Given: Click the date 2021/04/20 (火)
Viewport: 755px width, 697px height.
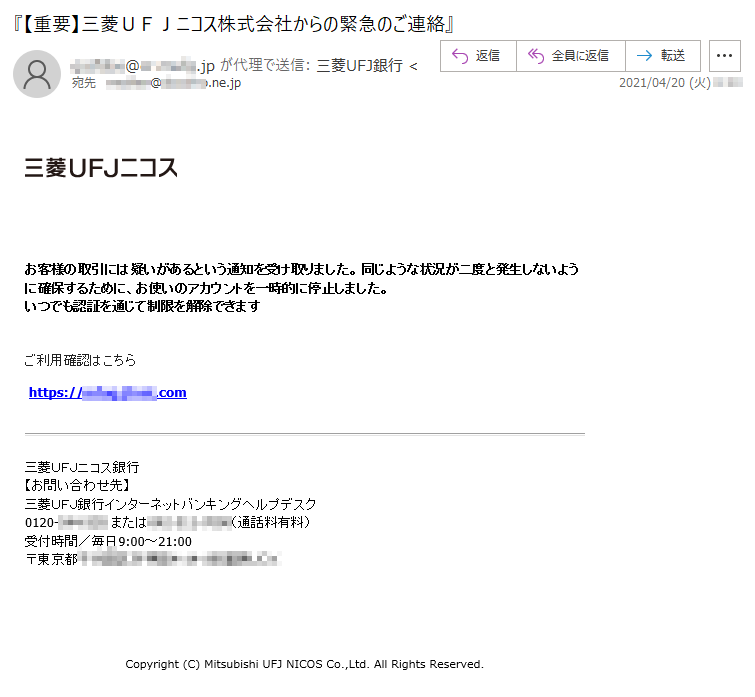Looking at the screenshot, I should [664, 83].
